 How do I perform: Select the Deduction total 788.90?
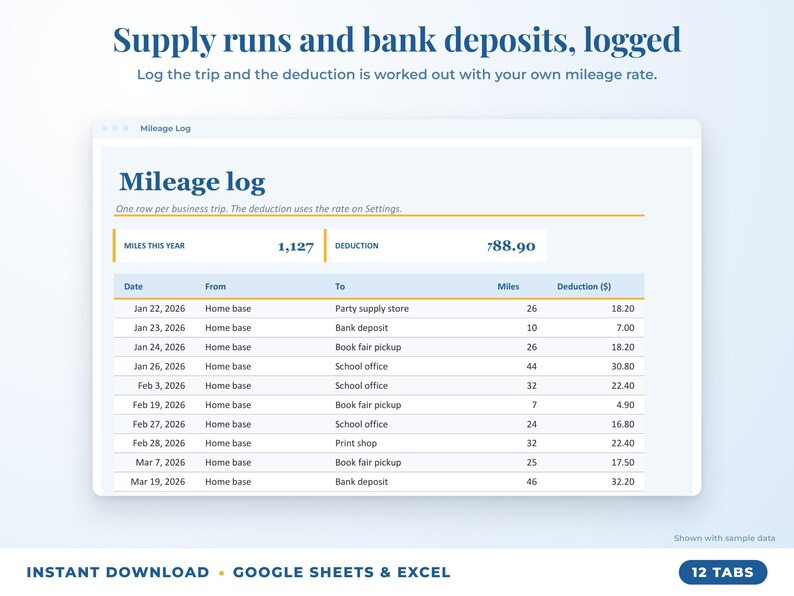tap(511, 246)
